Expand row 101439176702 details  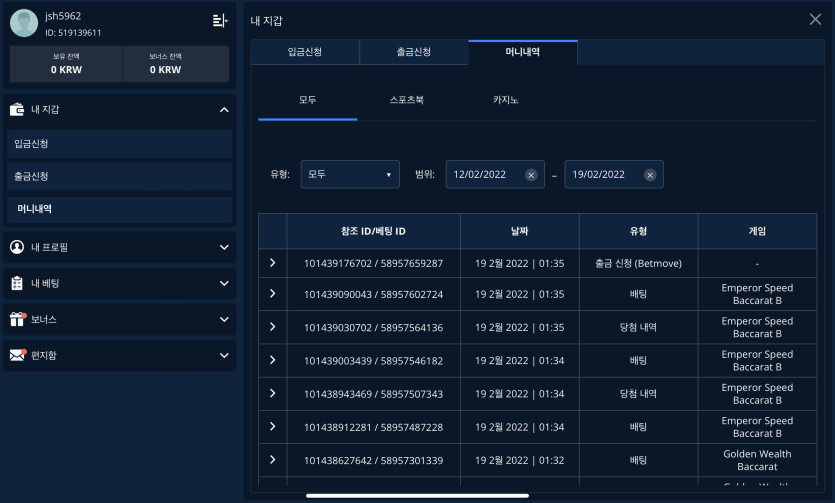[x=273, y=262]
